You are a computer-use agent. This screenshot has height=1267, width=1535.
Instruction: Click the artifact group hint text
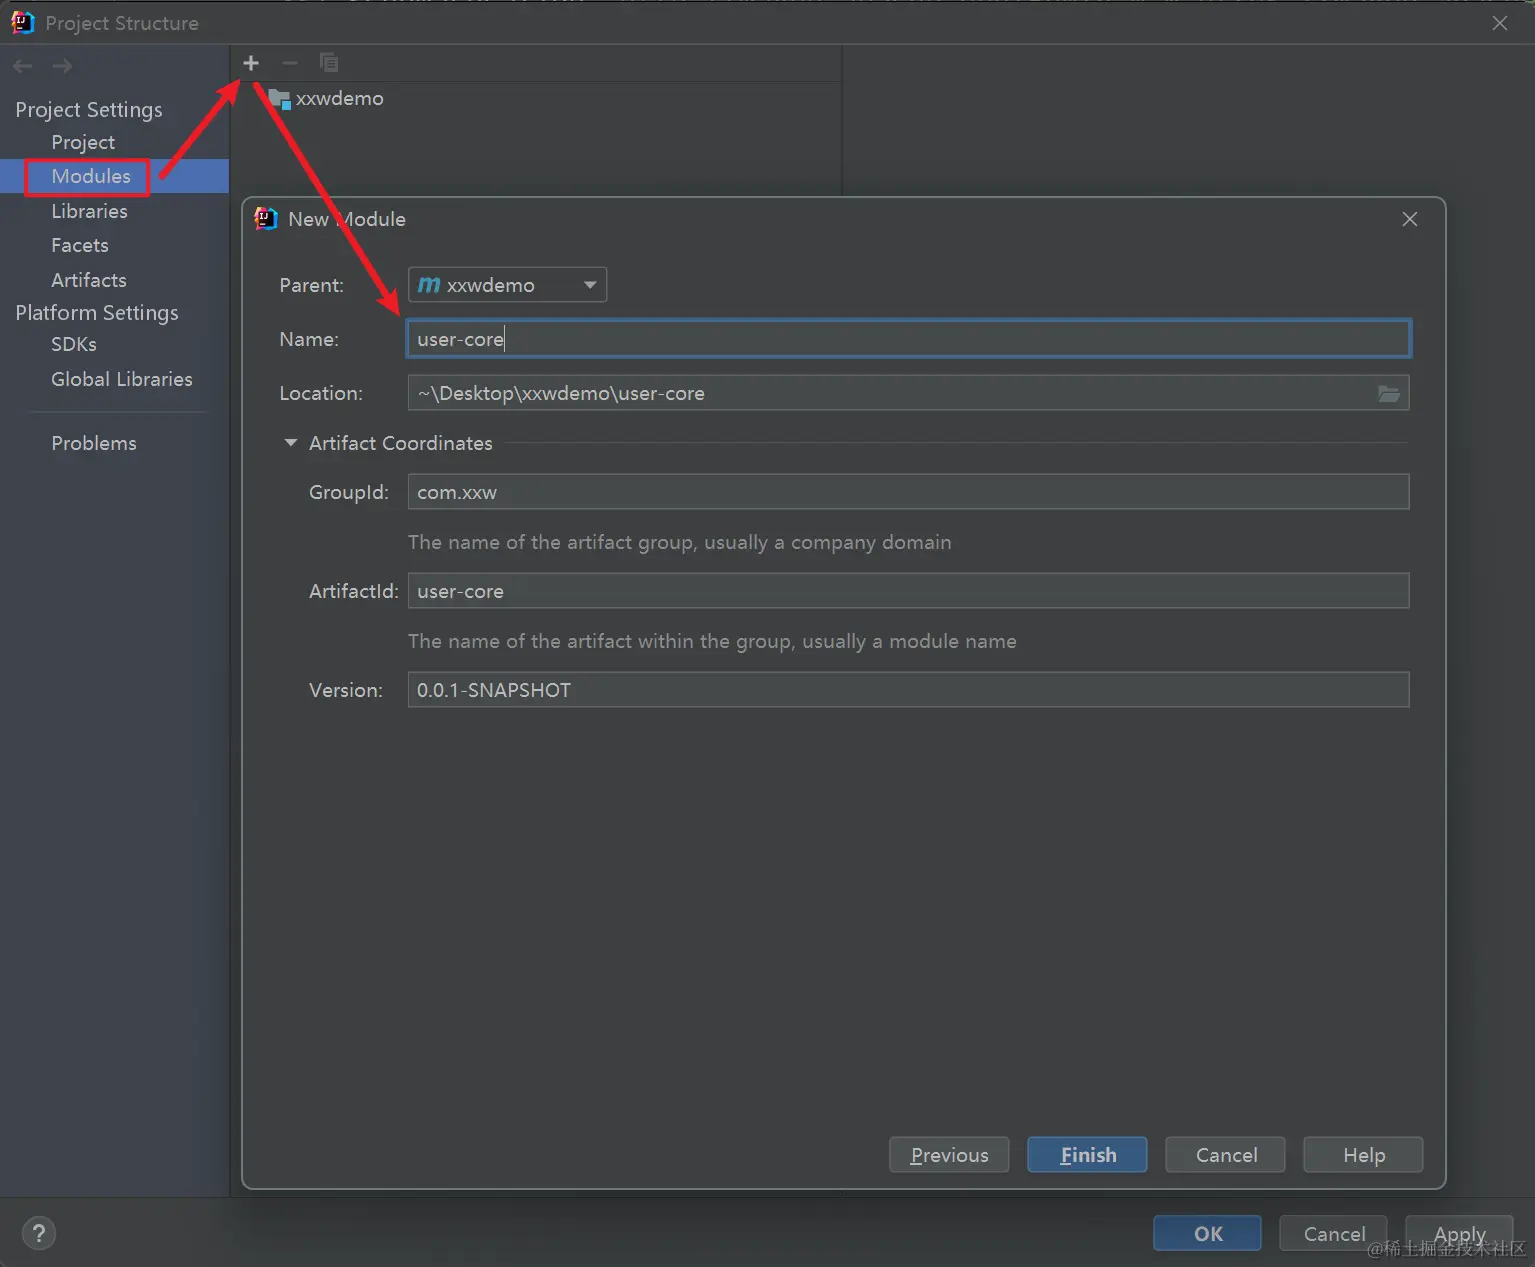coord(680,542)
